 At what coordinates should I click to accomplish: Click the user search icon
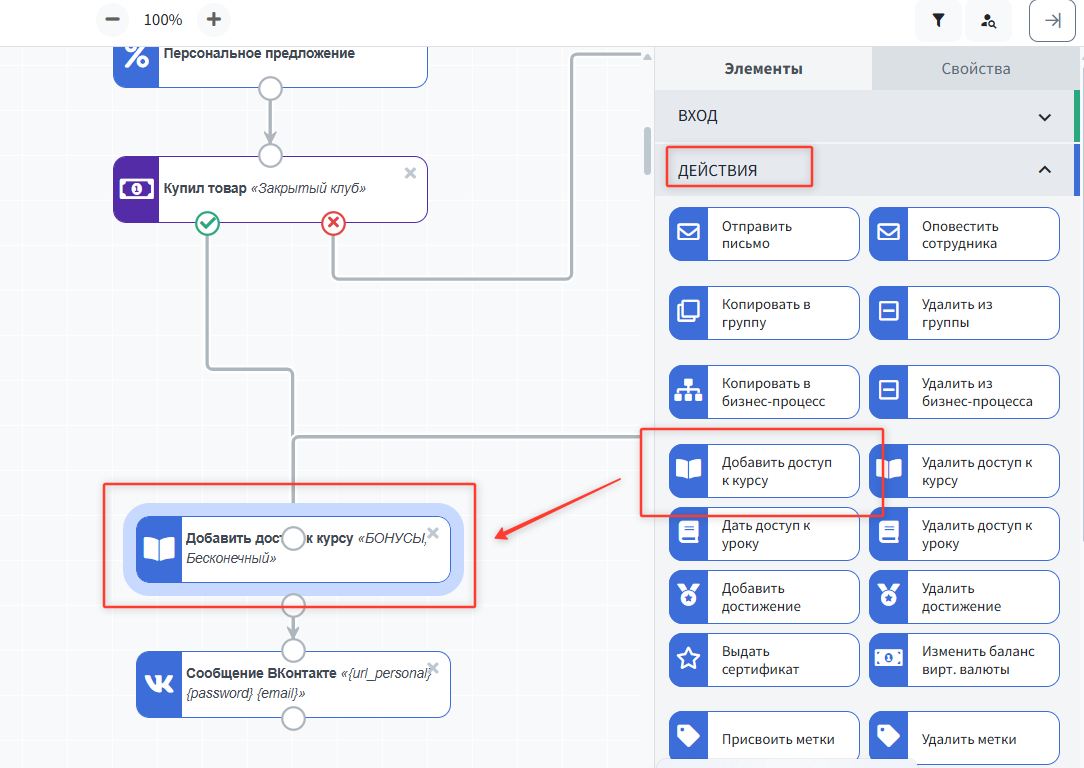click(x=988, y=20)
